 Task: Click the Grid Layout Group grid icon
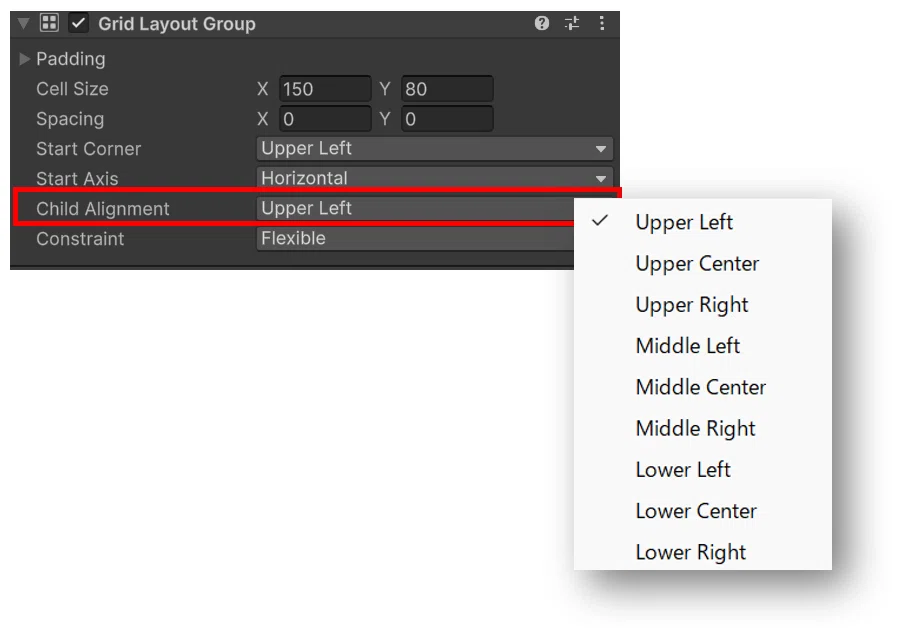49,23
